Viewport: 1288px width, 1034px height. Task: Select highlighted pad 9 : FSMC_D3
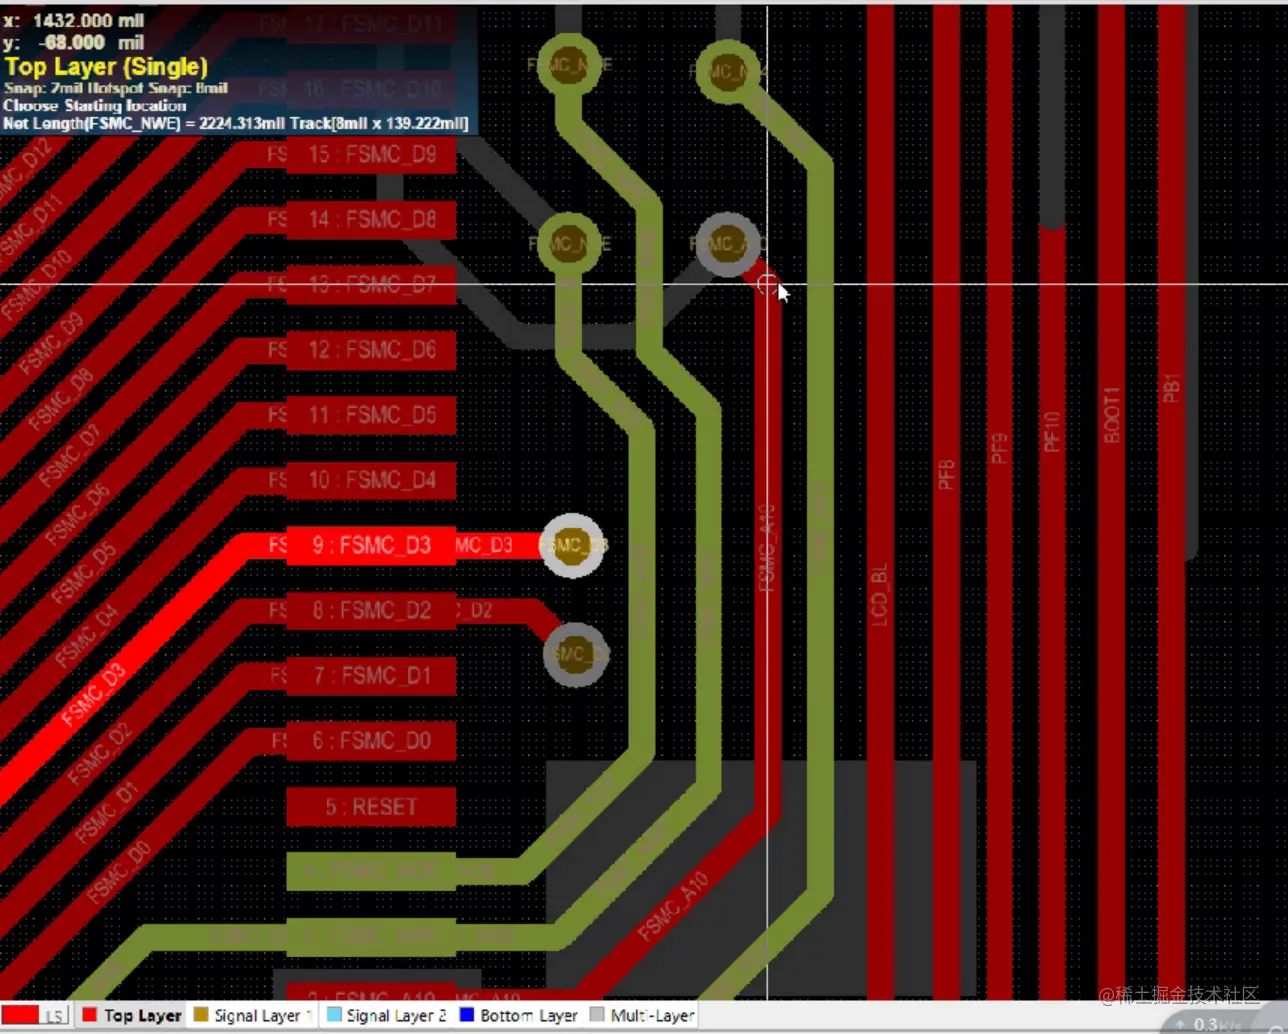point(371,545)
